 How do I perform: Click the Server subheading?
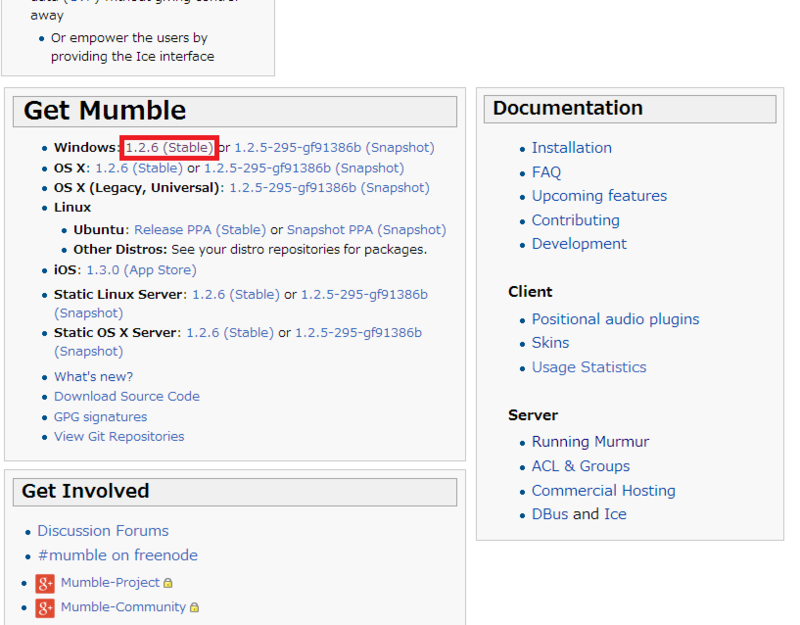click(x=533, y=415)
